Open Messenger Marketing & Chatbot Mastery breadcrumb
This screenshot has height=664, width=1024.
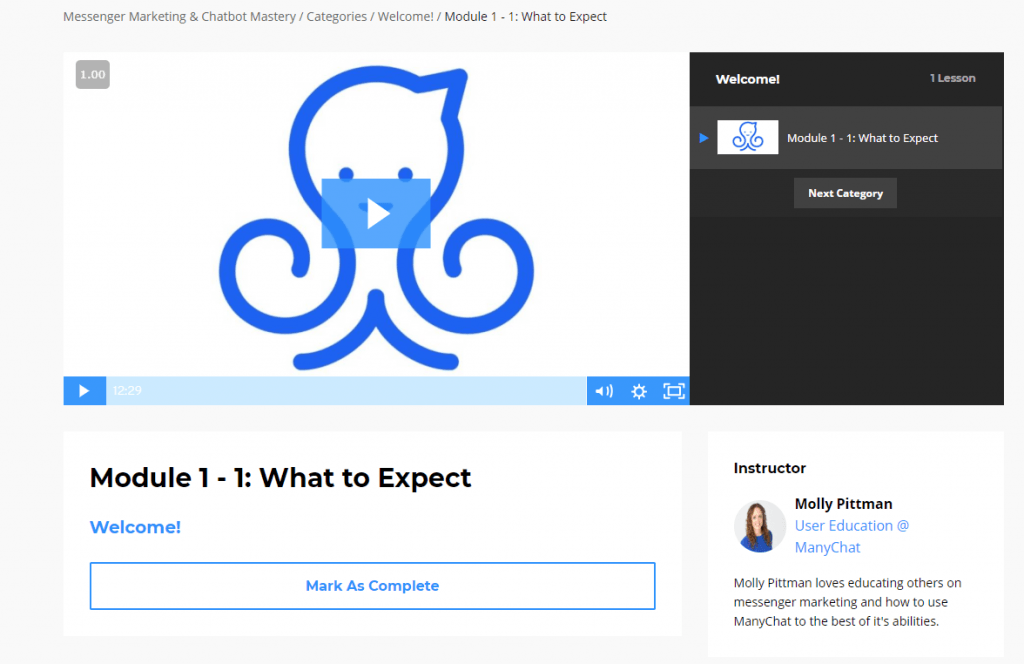180,17
